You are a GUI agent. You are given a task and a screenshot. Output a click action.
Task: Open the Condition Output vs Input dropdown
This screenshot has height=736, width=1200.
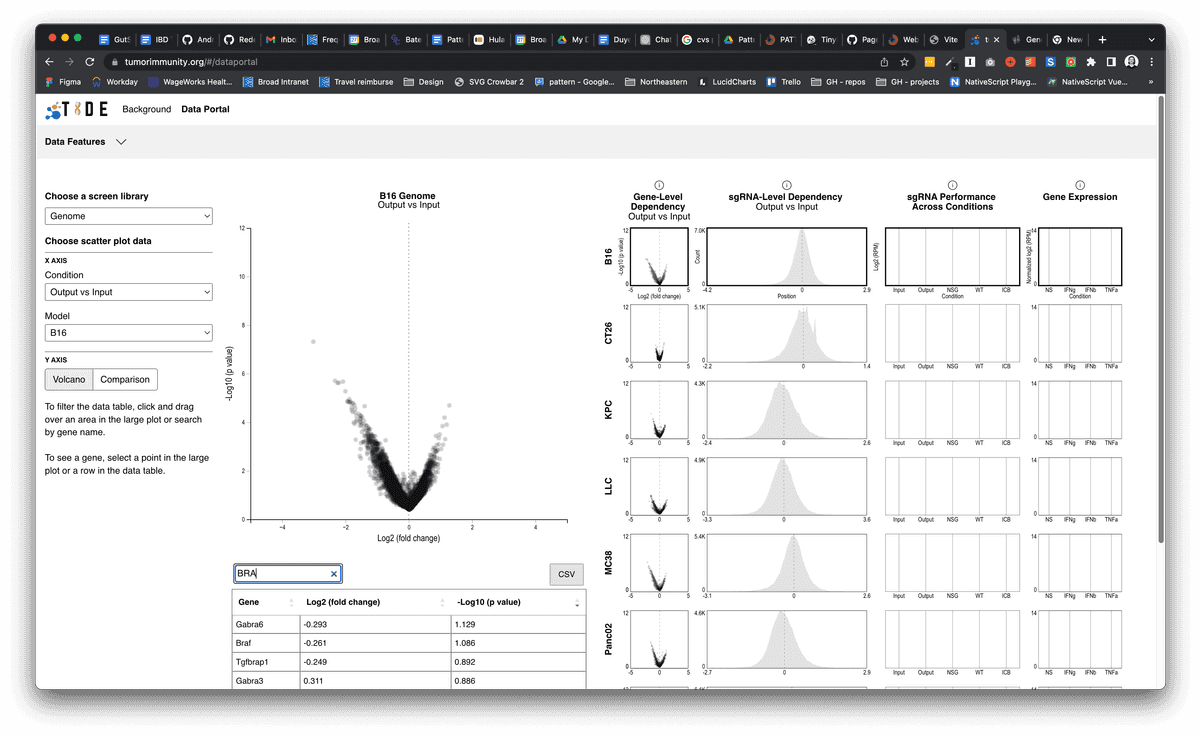[x=129, y=292]
